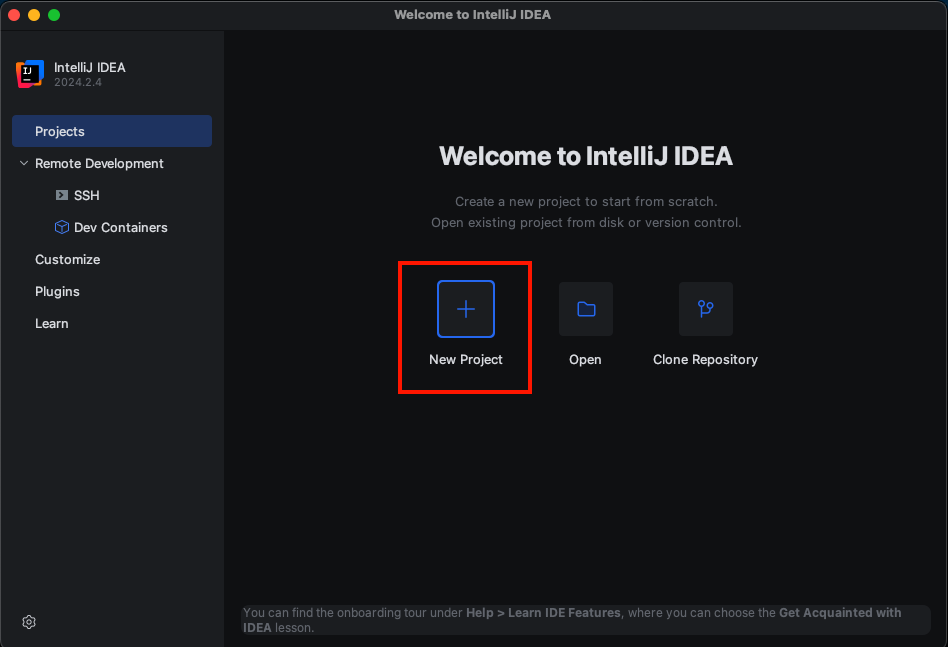Click the onboarding tour tip at the bottom
948x647 pixels.
[x=585, y=620]
